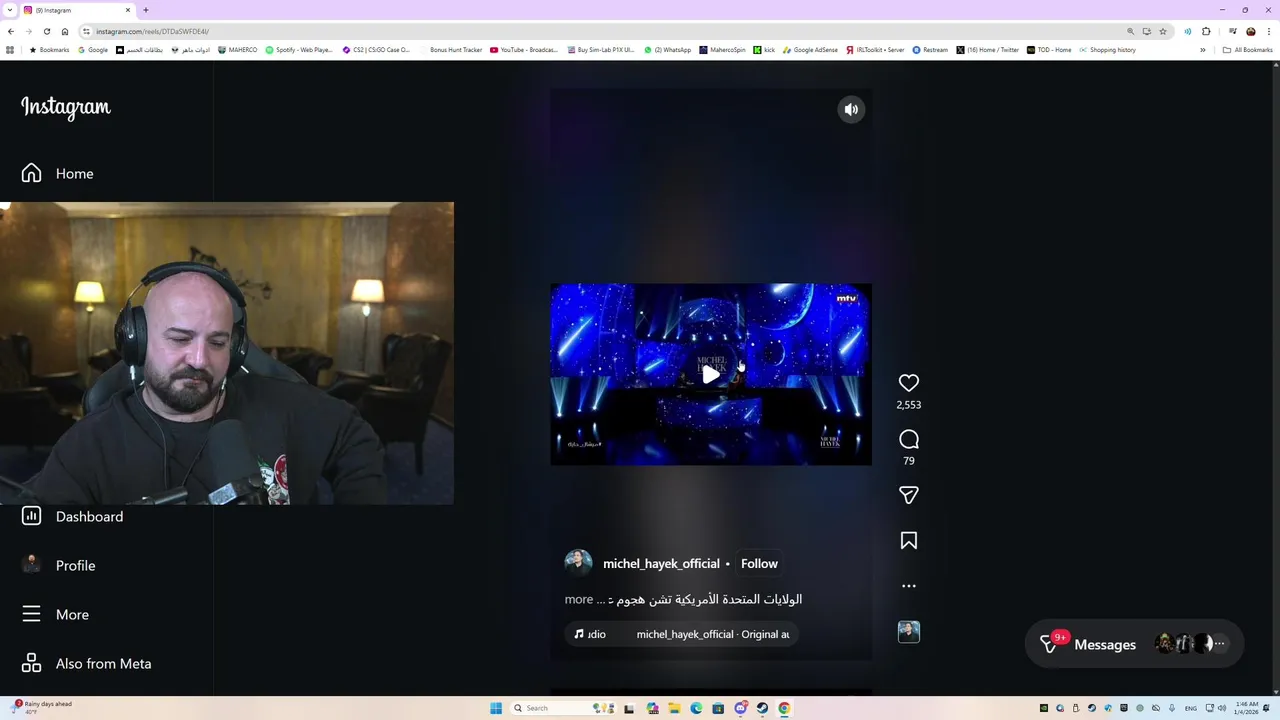Open the More menu in the sidebar
The width and height of the screenshot is (1280, 720).
pyautogui.click(x=55, y=614)
